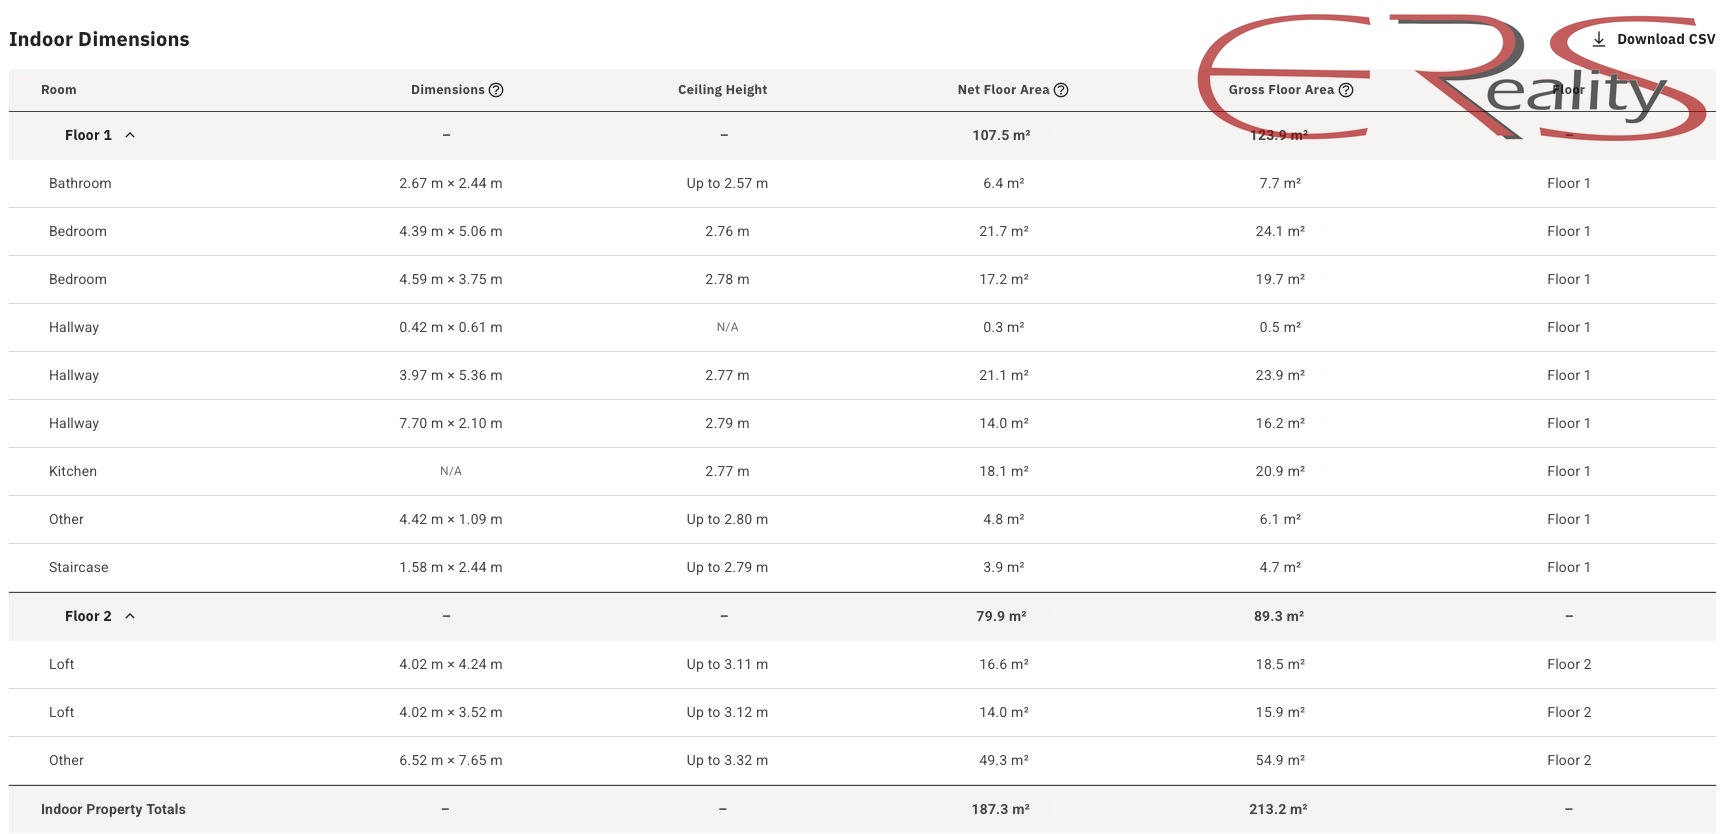Click the Indoor Property Totals row
The image size is (1724, 834).
[x=862, y=809]
